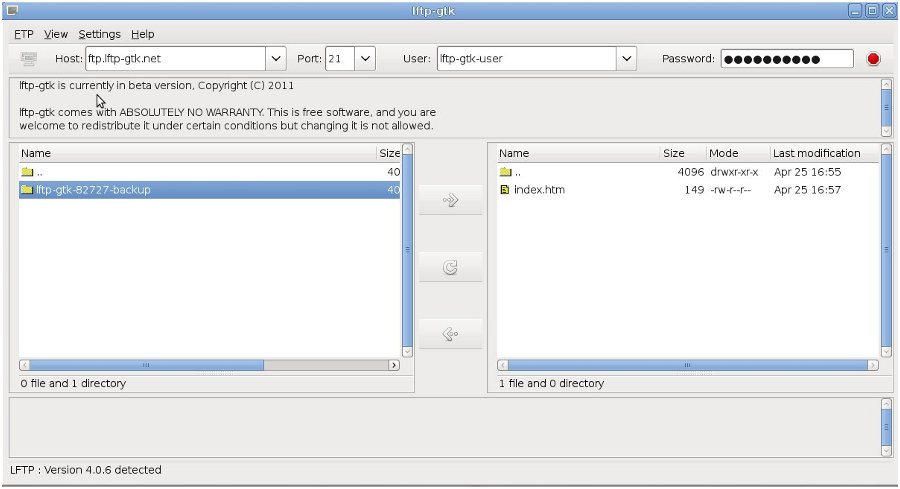Click size 149 of index.htm
The width and height of the screenshot is (900, 489).
coord(694,189)
